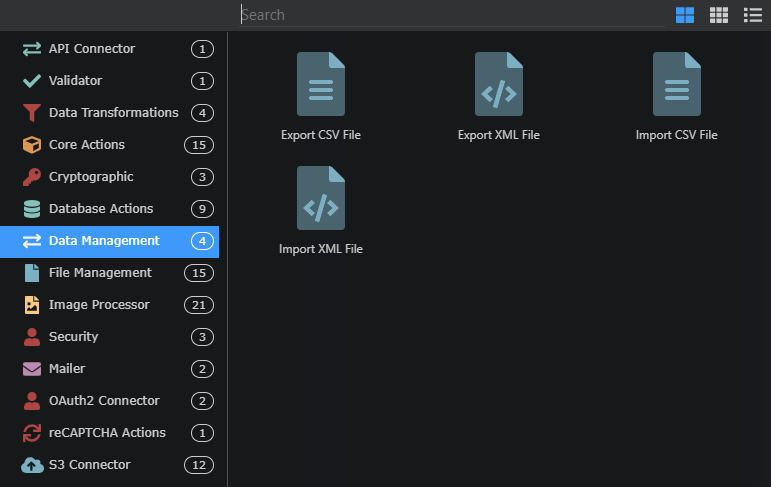Switch to large tile grid view
The height and width of the screenshot is (487, 771).
[x=684, y=15]
